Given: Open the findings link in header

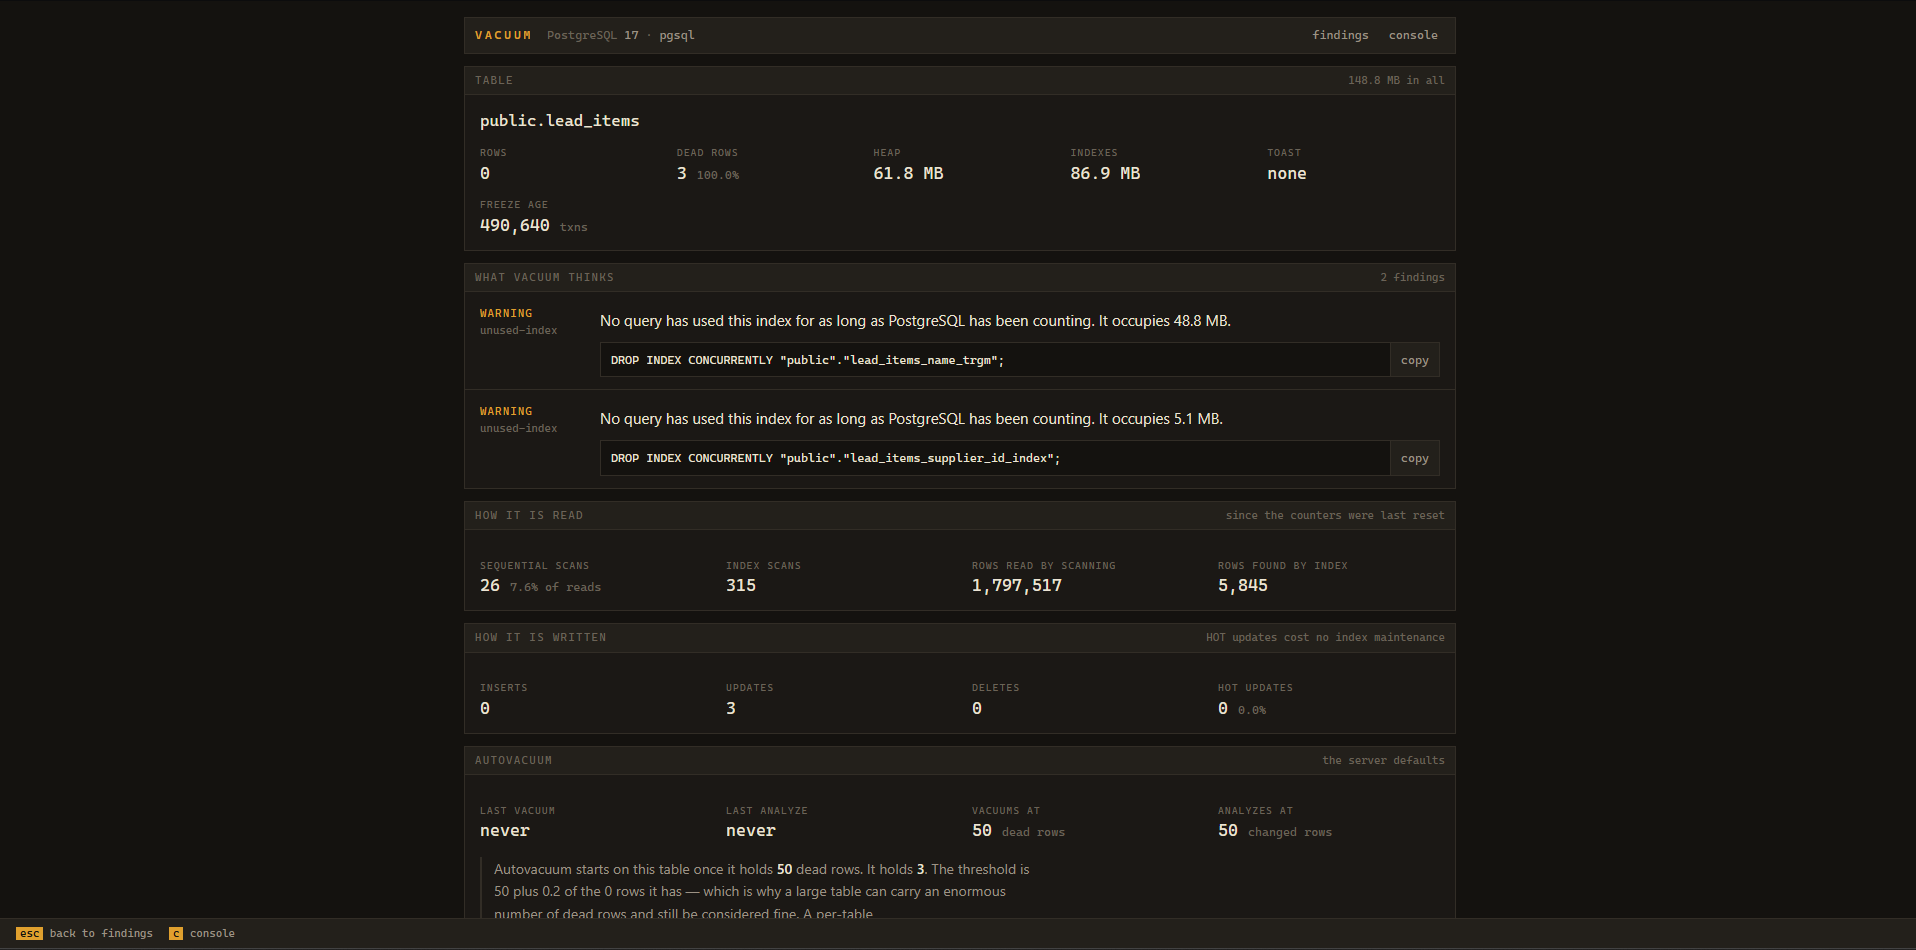Looking at the screenshot, I should 1340,35.
